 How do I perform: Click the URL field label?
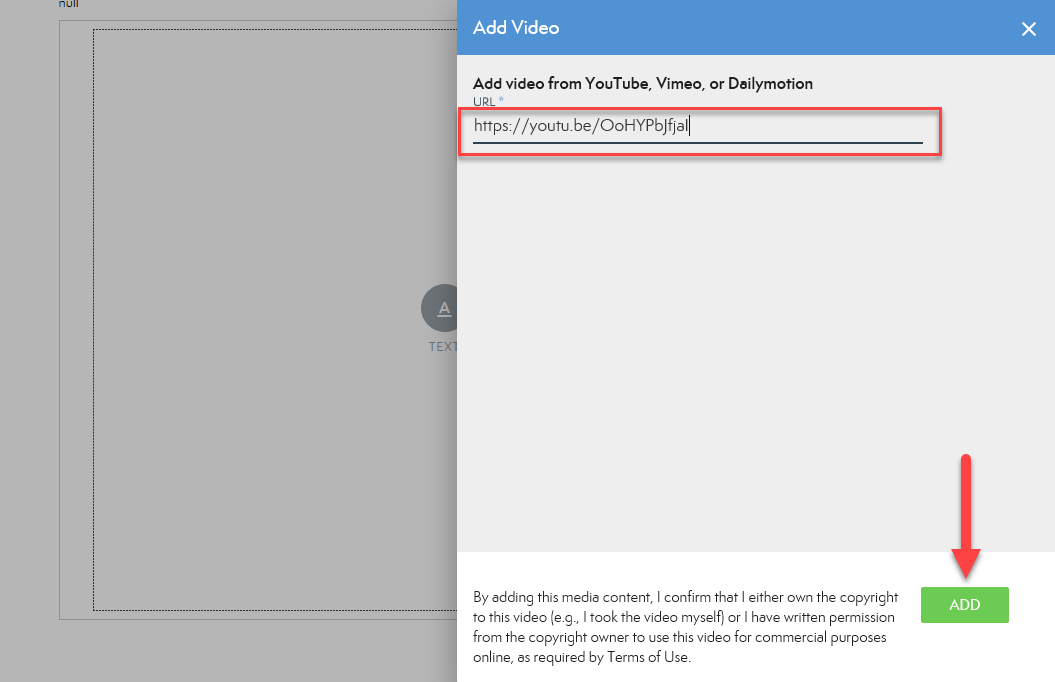[484, 102]
